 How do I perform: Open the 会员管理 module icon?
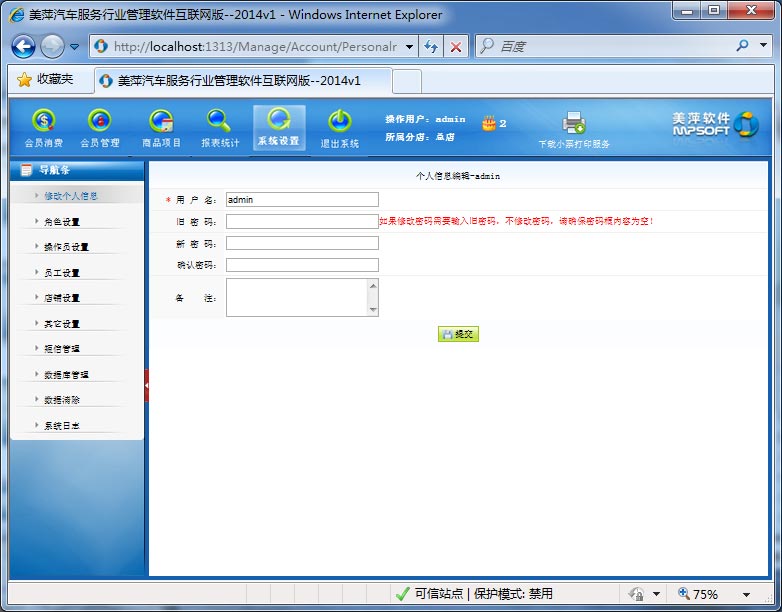(x=99, y=121)
